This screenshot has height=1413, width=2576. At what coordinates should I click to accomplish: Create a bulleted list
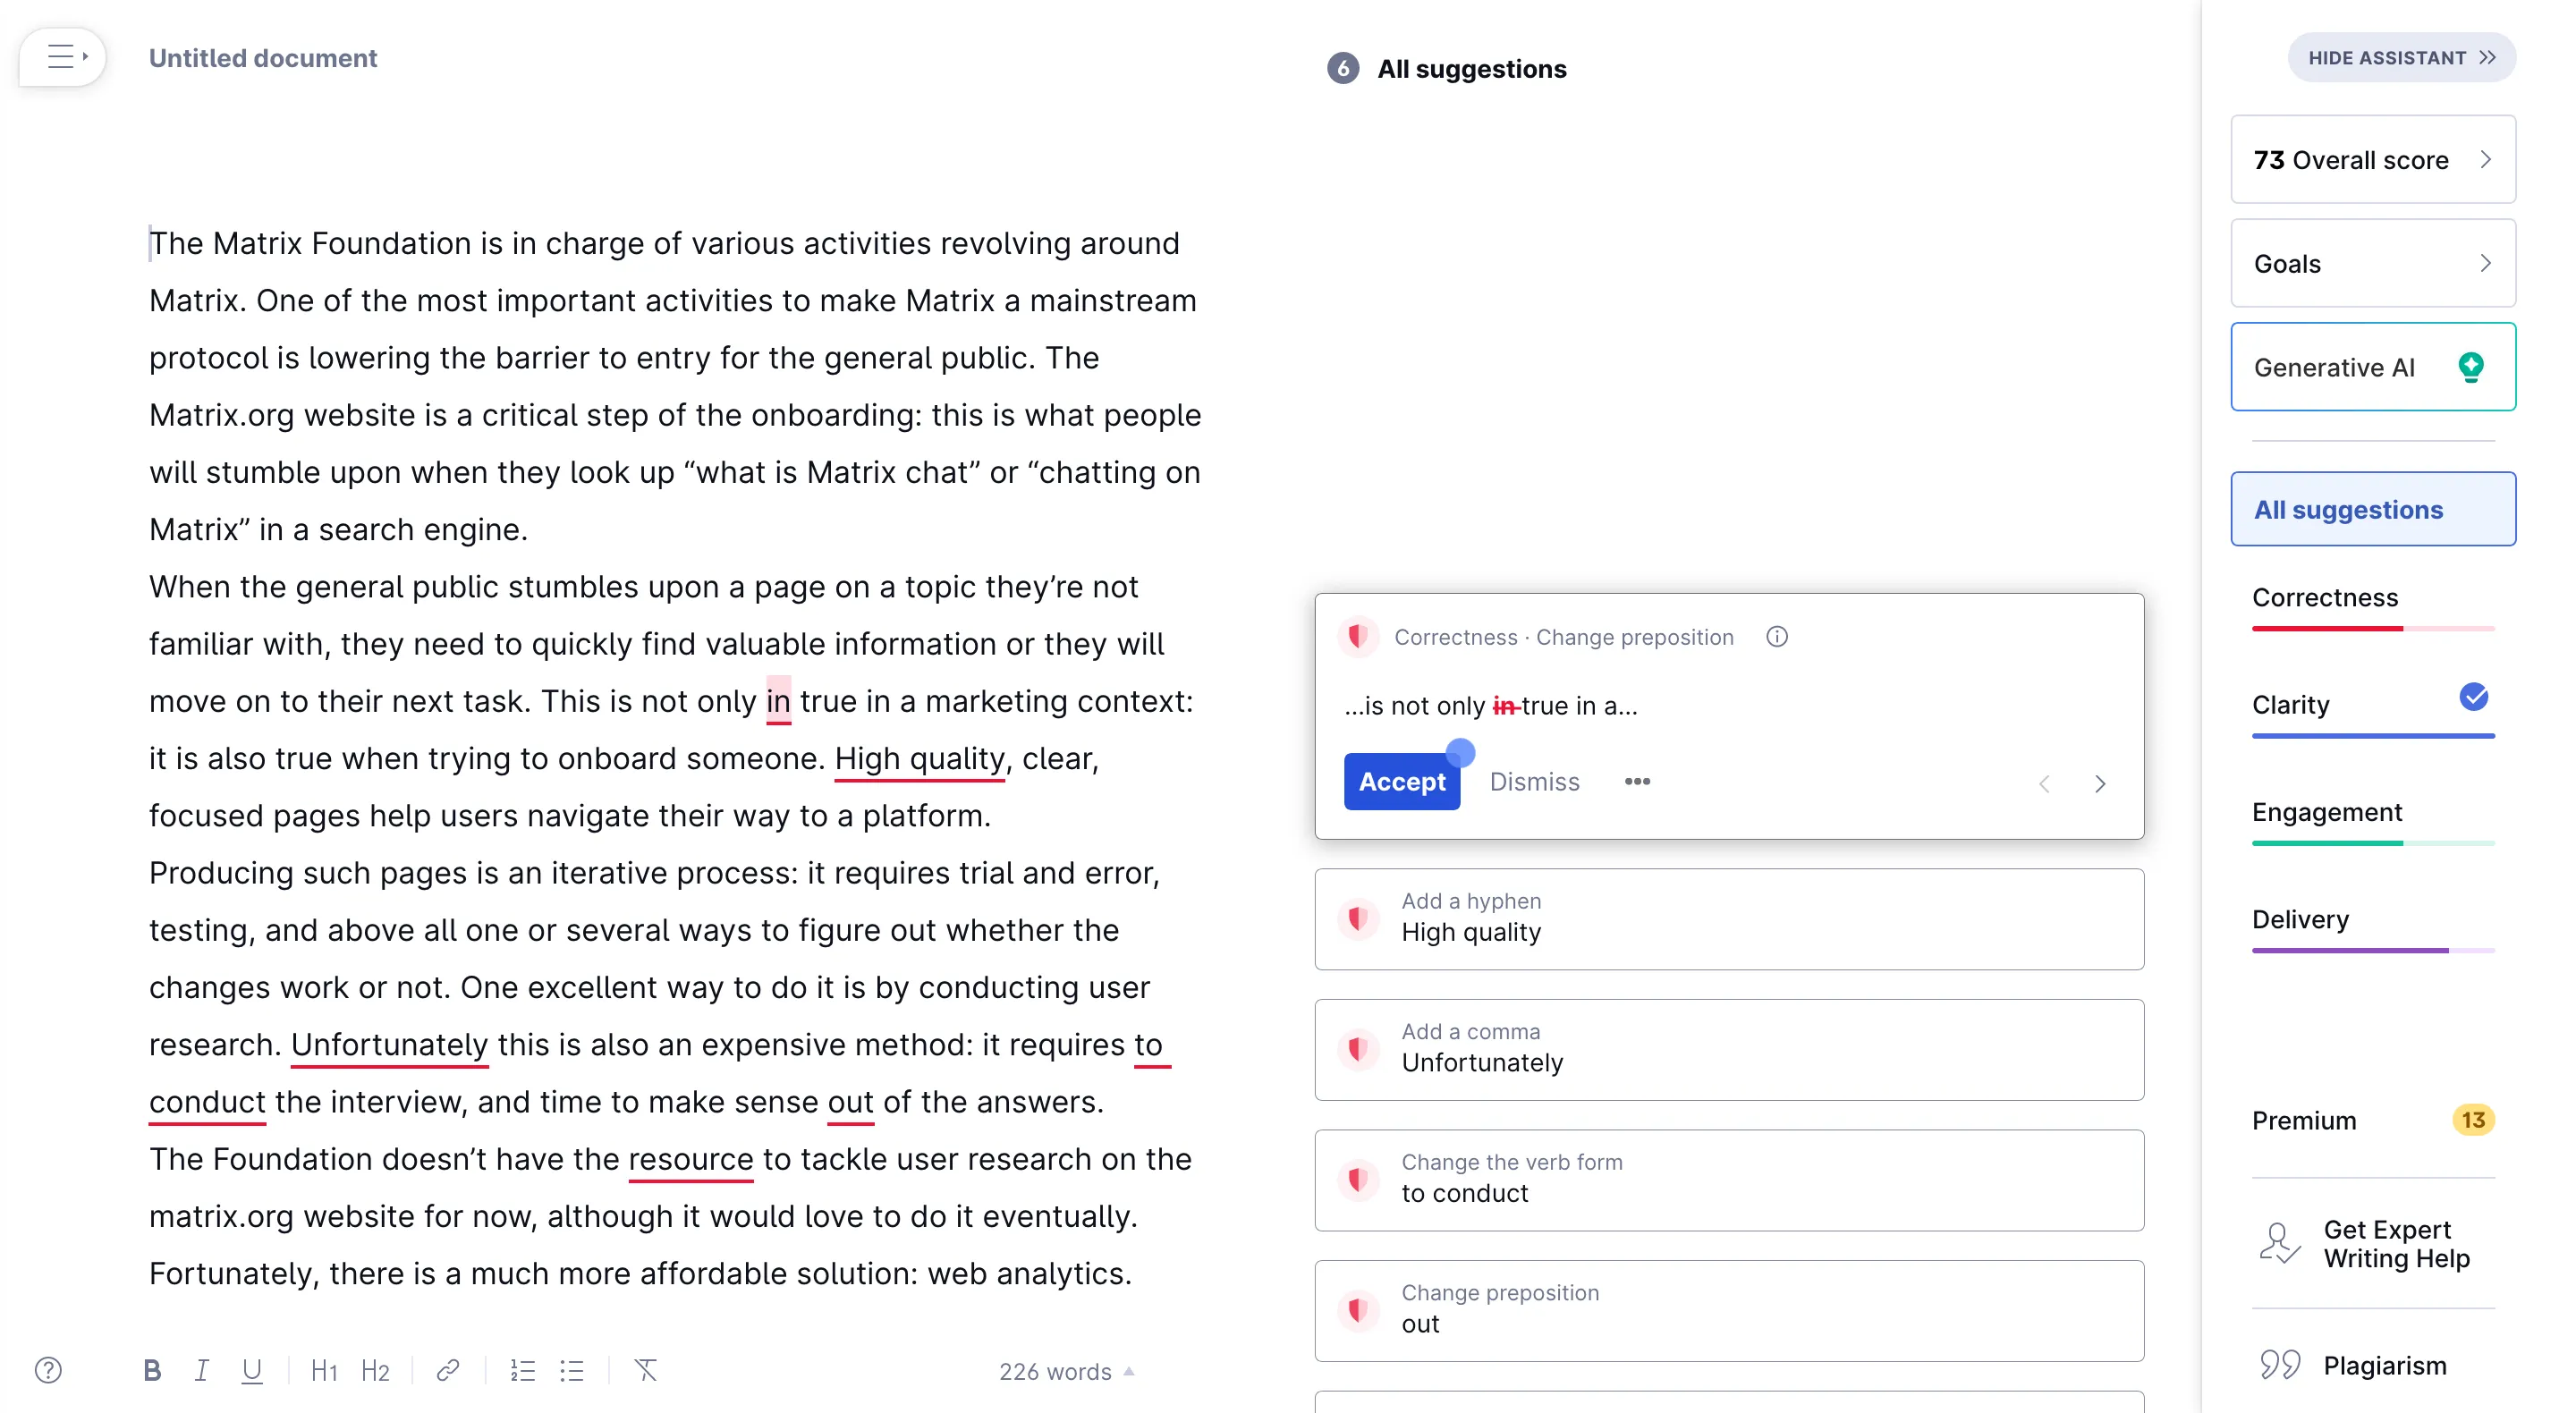[x=572, y=1370]
